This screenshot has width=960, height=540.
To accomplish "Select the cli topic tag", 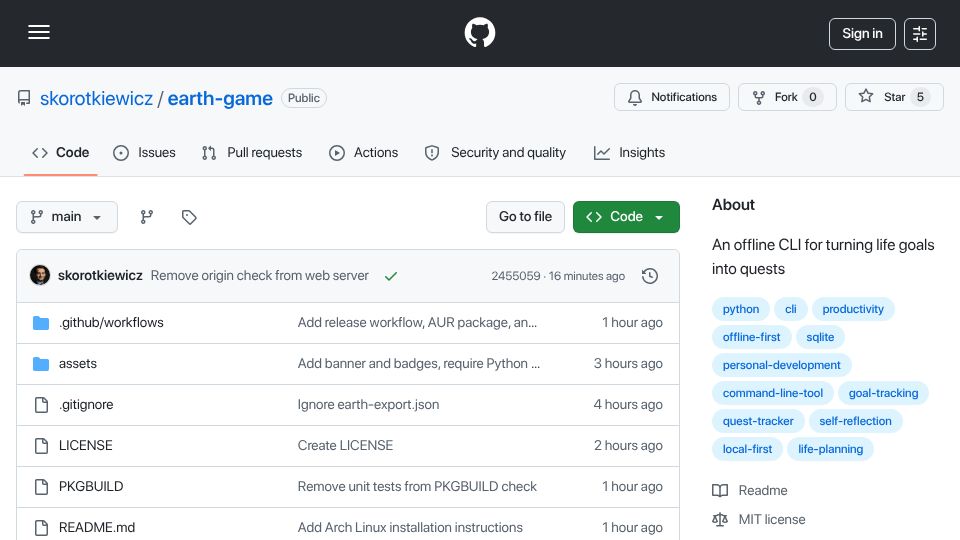I will (x=791, y=309).
